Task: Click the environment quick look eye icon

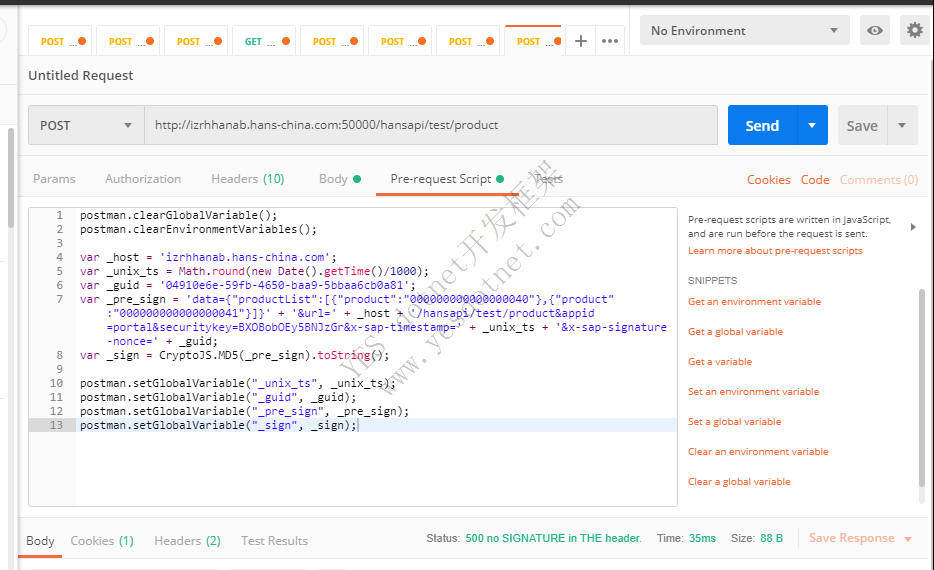Action: pyautogui.click(x=874, y=30)
